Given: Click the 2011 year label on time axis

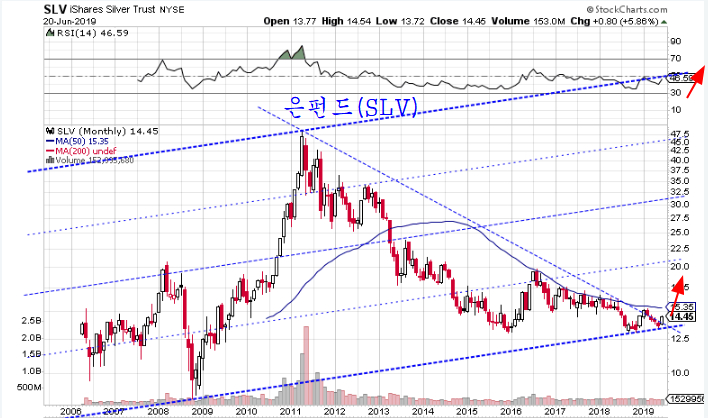Looking at the screenshot, I should click(x=290, y=412).
